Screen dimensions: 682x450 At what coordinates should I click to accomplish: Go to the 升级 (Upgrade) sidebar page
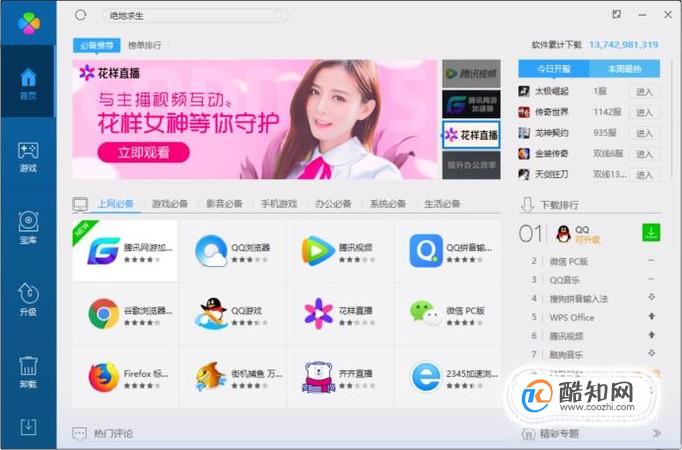(27, 297)
